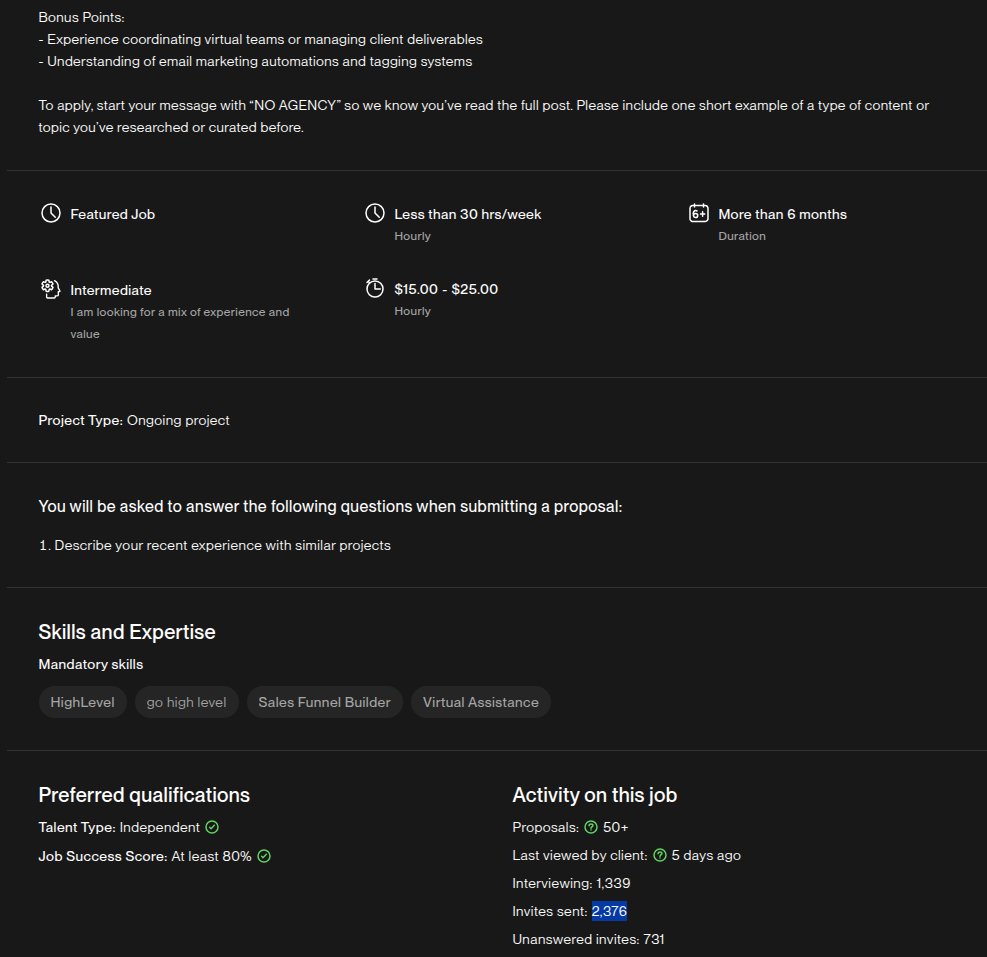The width and height of the screenshot is (987, 957).
Task: Click the Mandatory skills label
Action: pyautogui.click(x=91, y=664)
